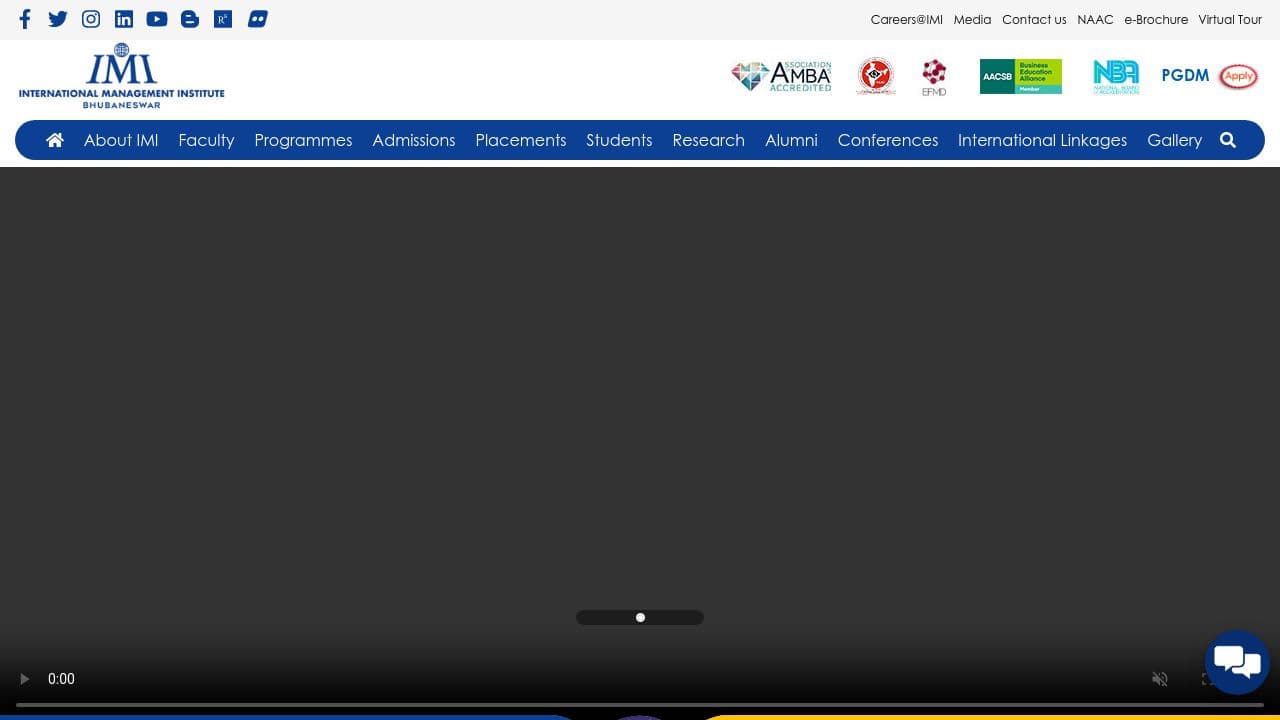The height and width of the screenshot is (720, 1280).
Task: Play the homepage video
Action: click(25, 679)
